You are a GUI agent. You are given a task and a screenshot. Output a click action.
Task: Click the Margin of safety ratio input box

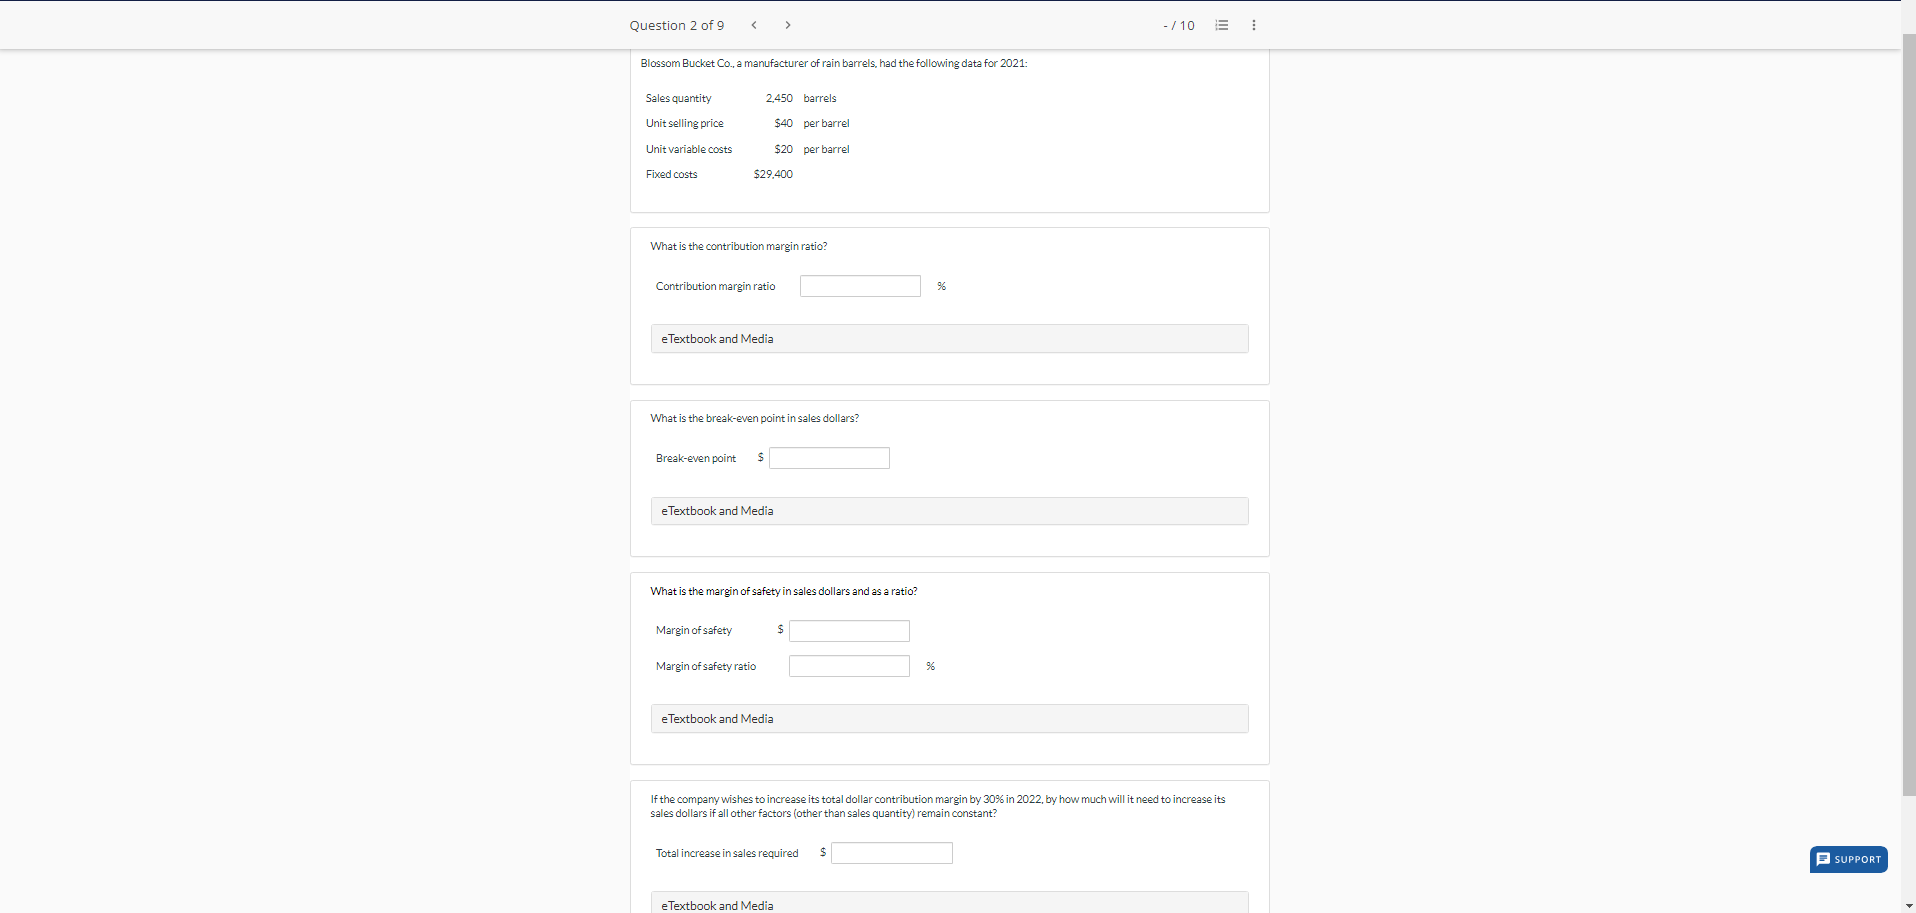click(x=848, y=665)
